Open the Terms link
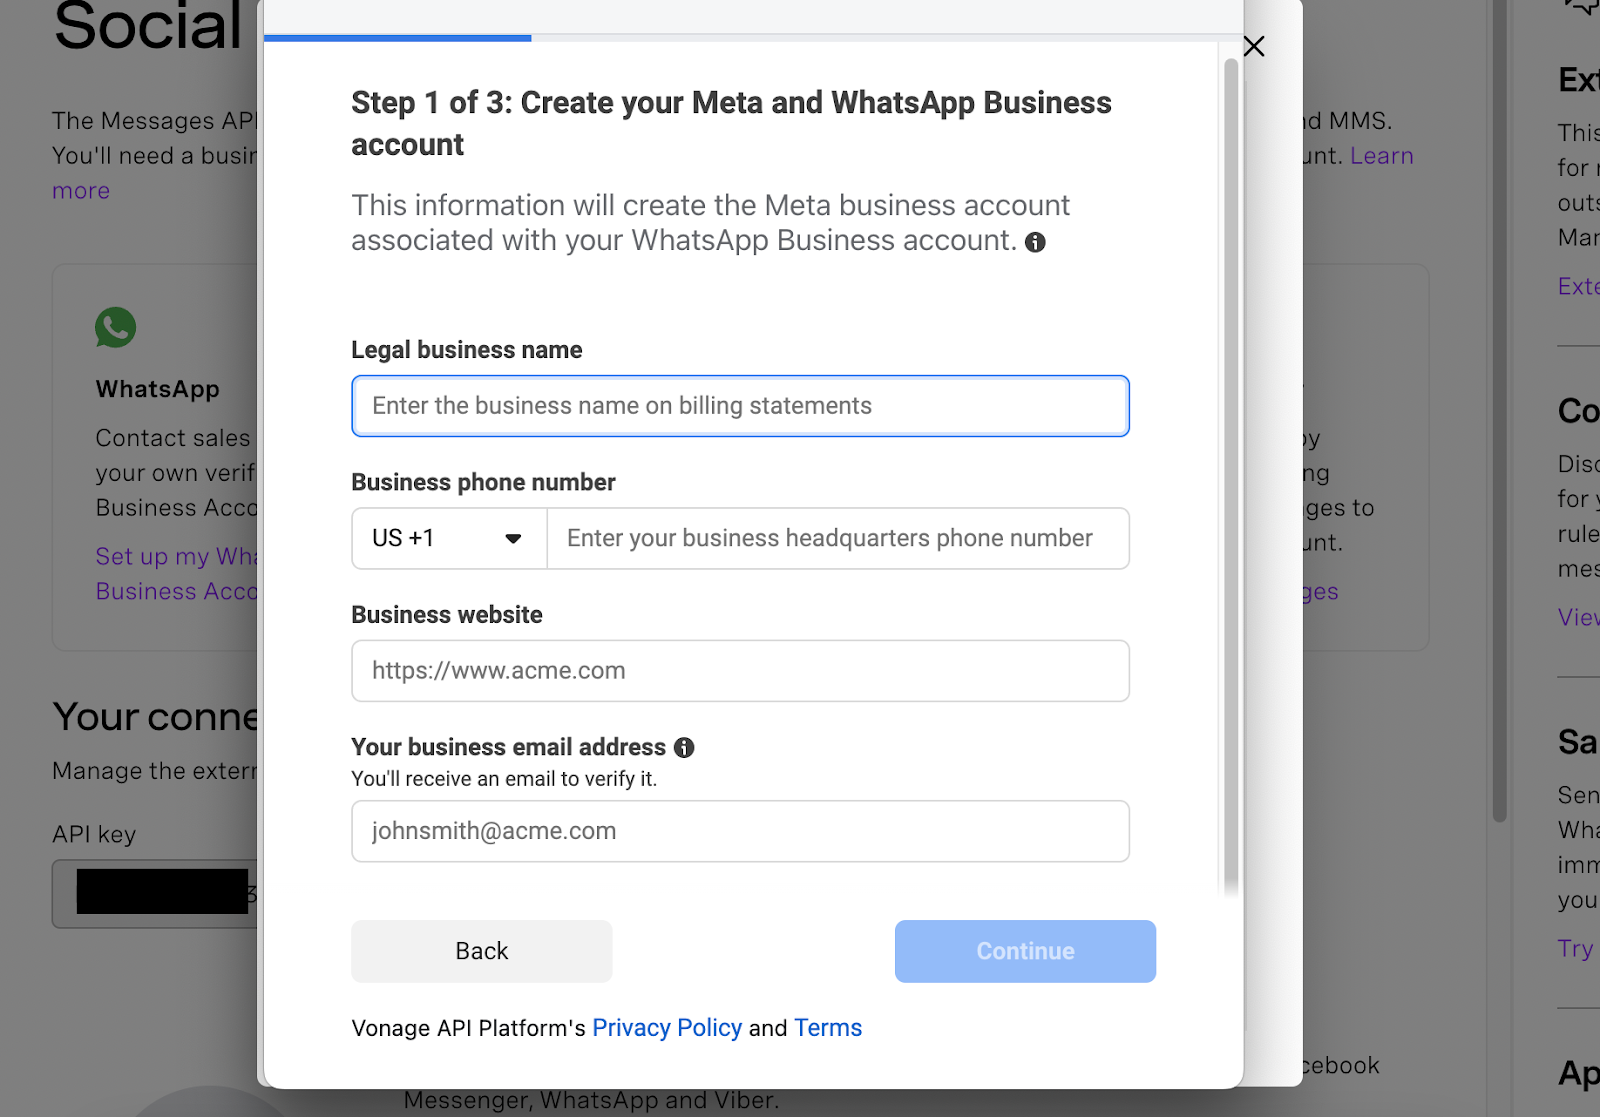The height and width of the screenshot is (1117, 1600). pyautogui.click(x=828, y=1028)
